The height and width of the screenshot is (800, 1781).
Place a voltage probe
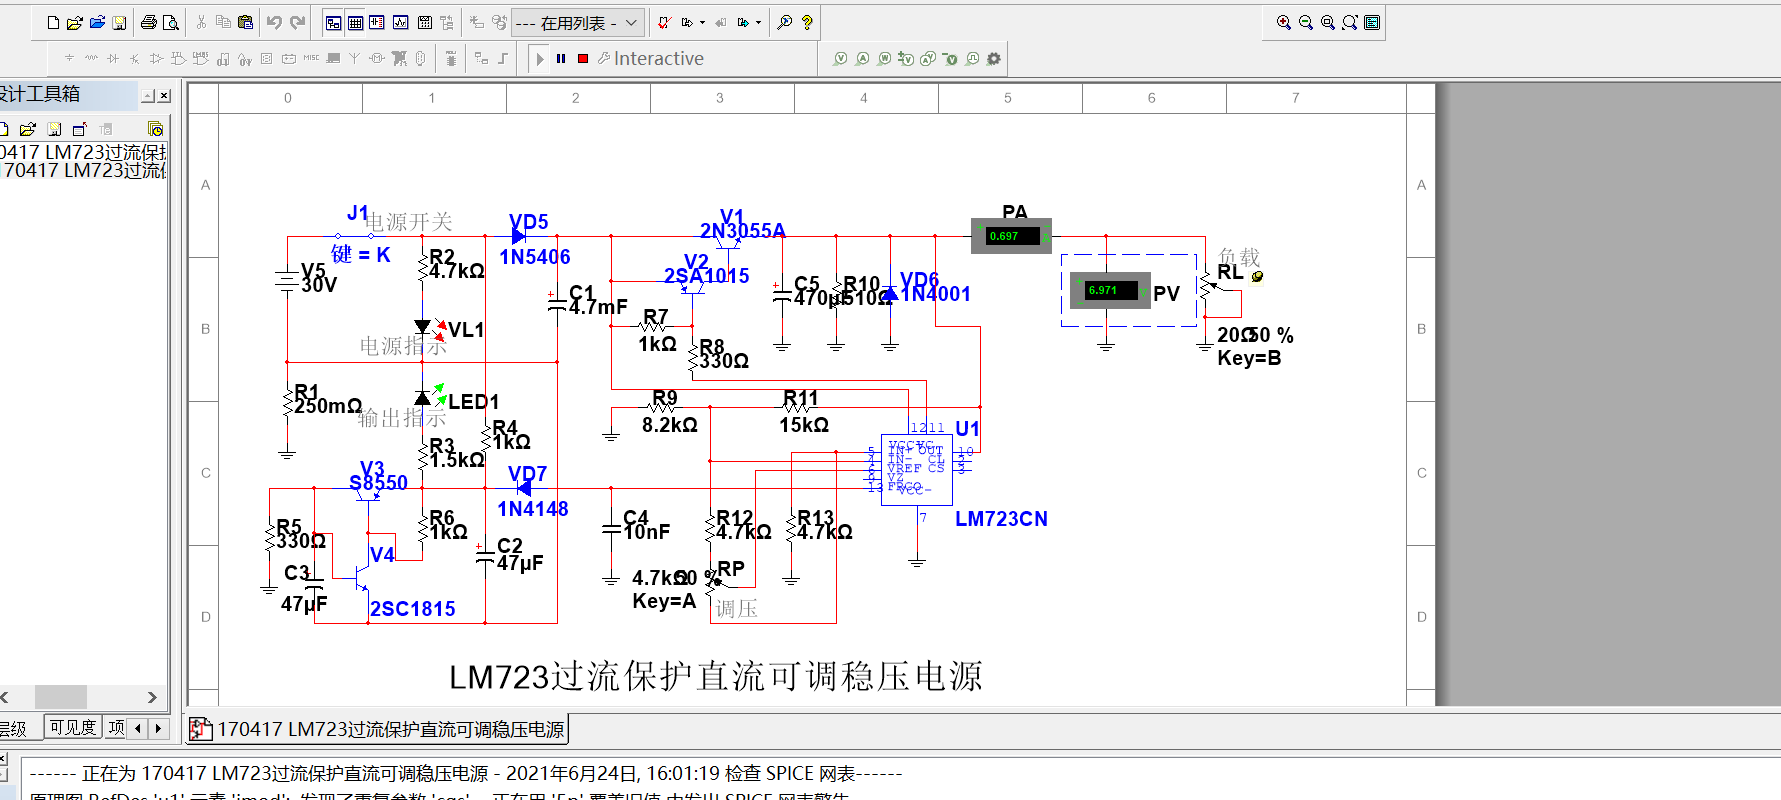[841, 59]
